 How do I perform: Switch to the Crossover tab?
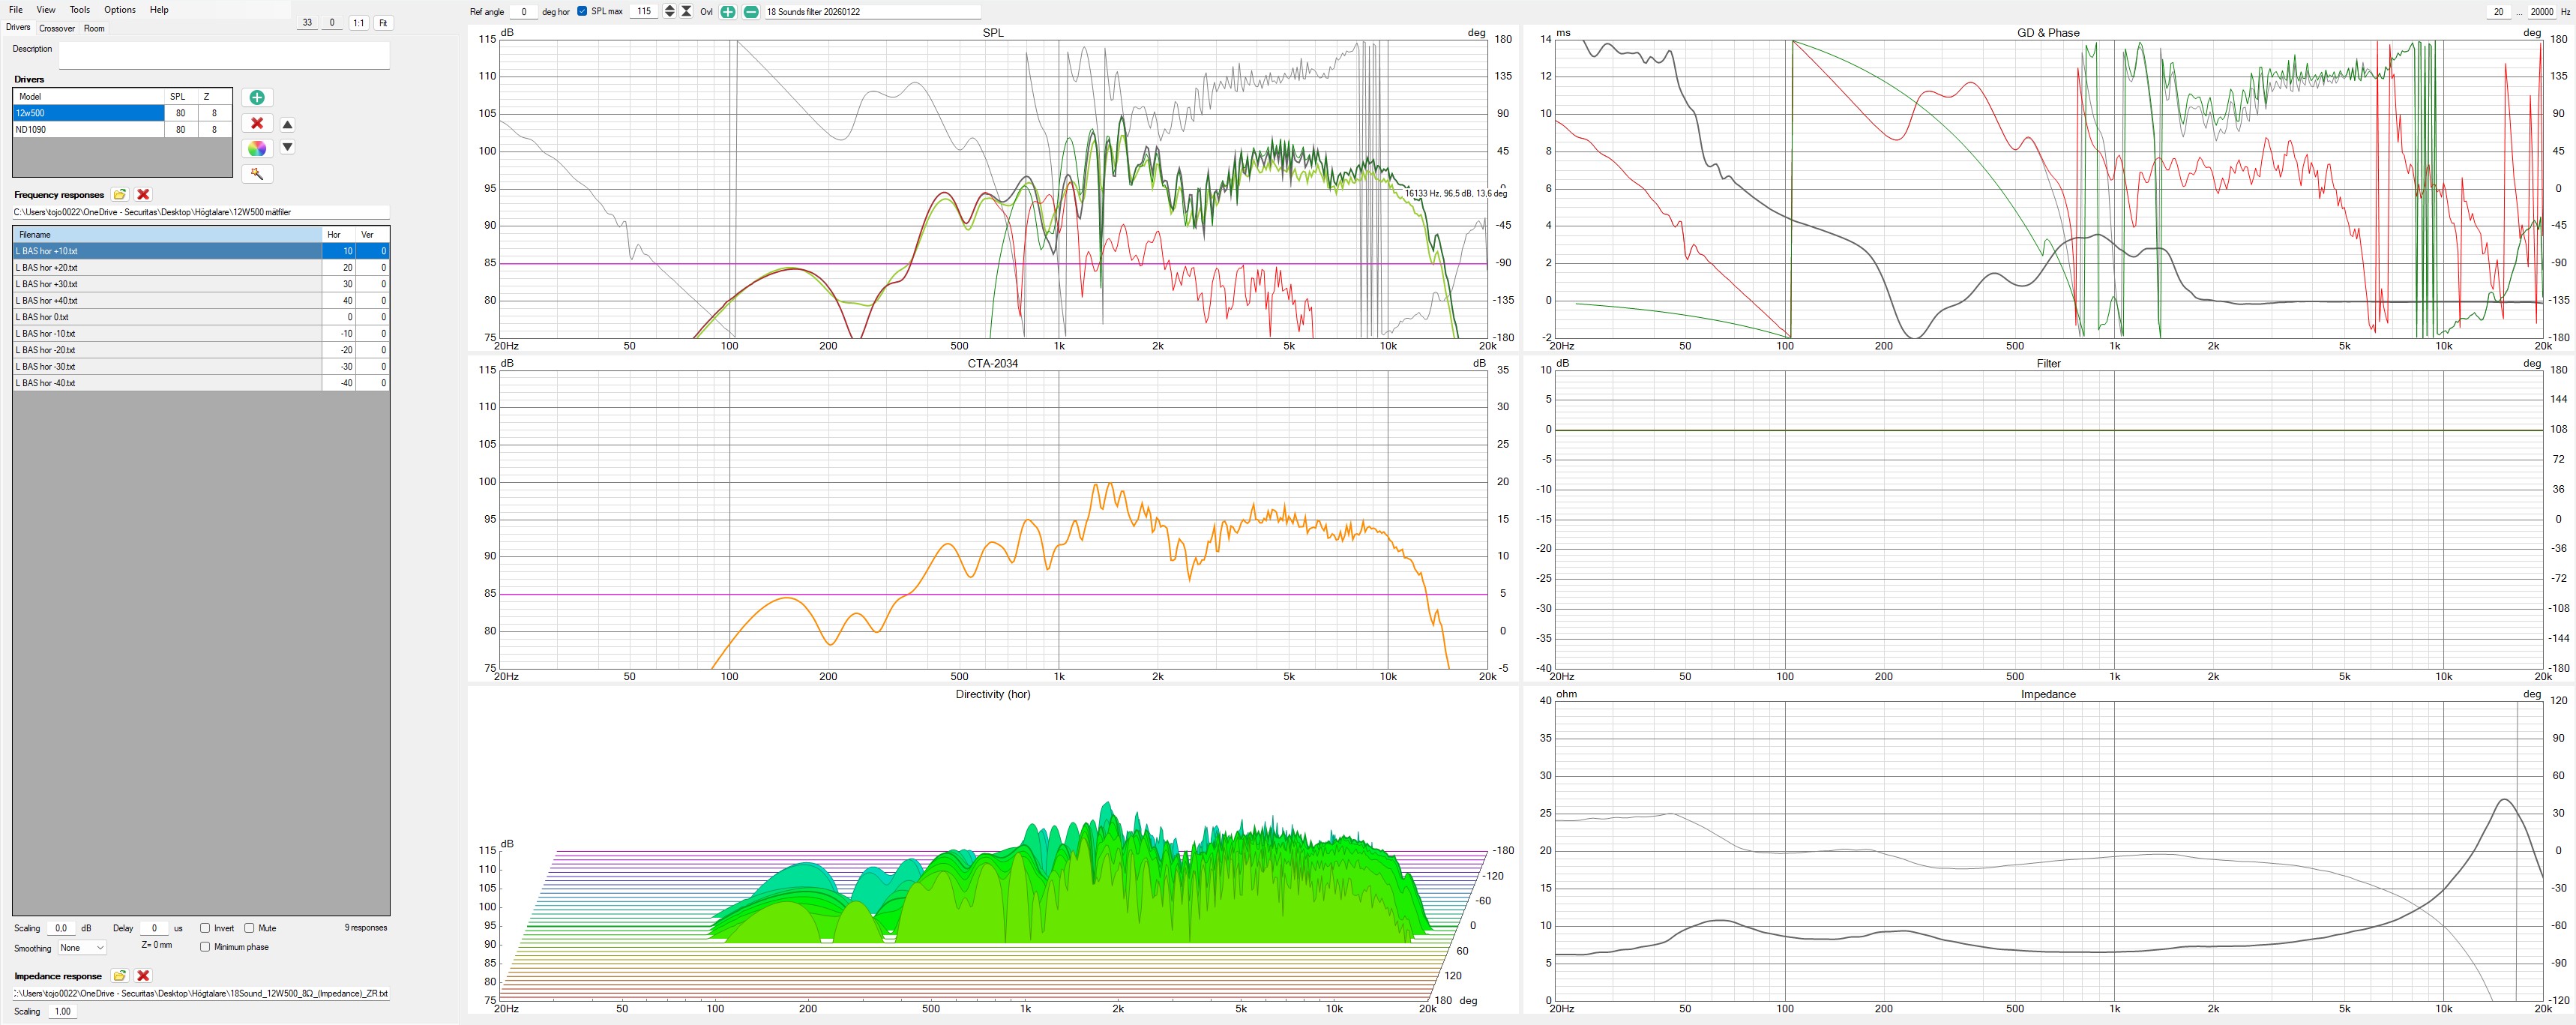click(x=57, y=28)
